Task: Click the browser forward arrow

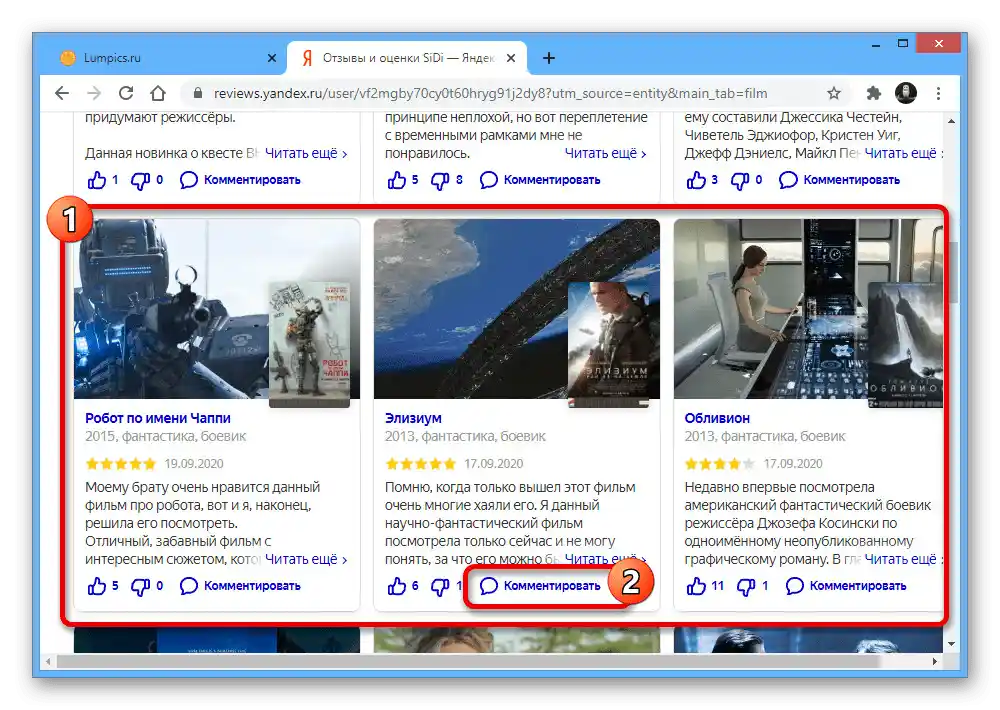Action: click(x=94, y=93)
